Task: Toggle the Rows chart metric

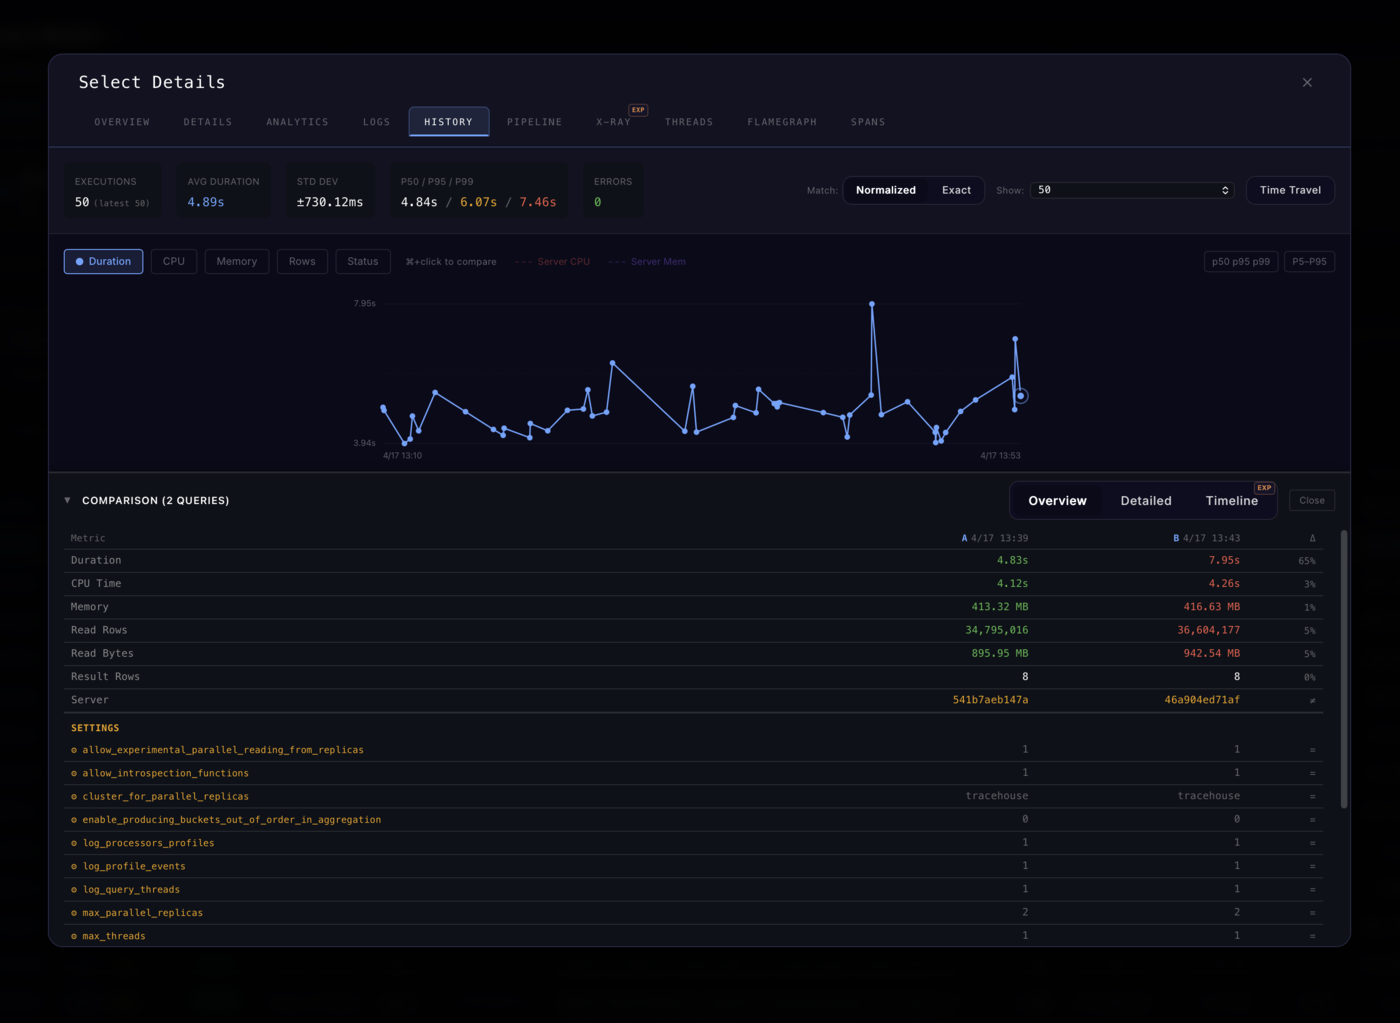Action: coord(302,261)
